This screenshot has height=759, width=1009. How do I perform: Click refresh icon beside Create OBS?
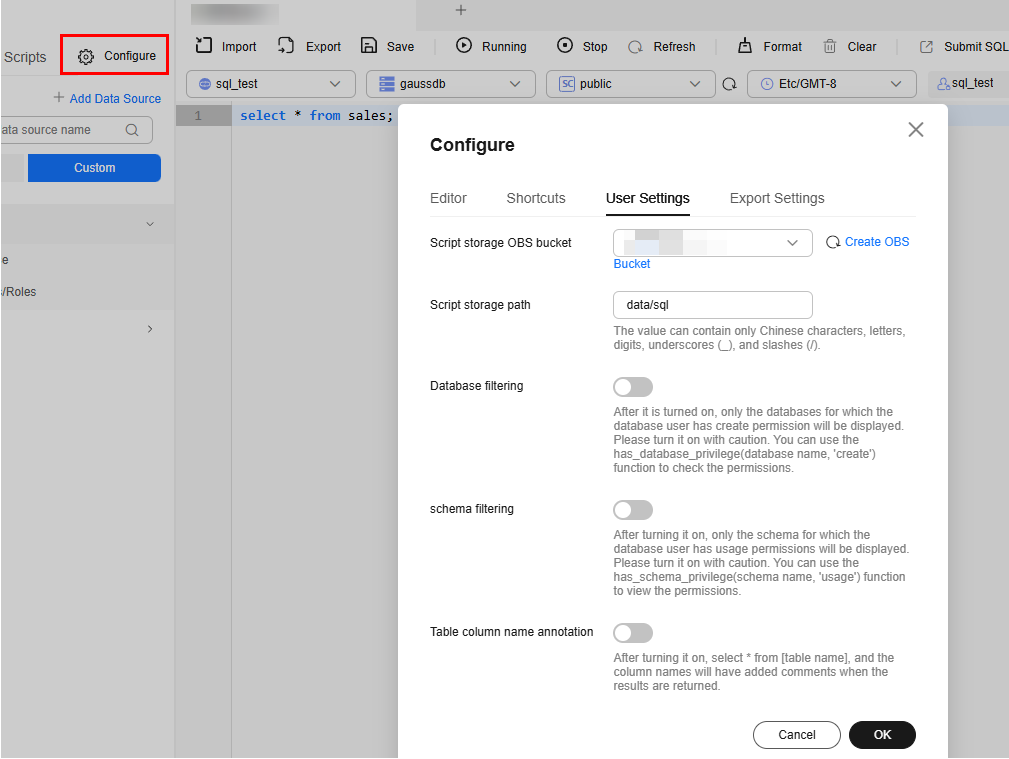833,242
